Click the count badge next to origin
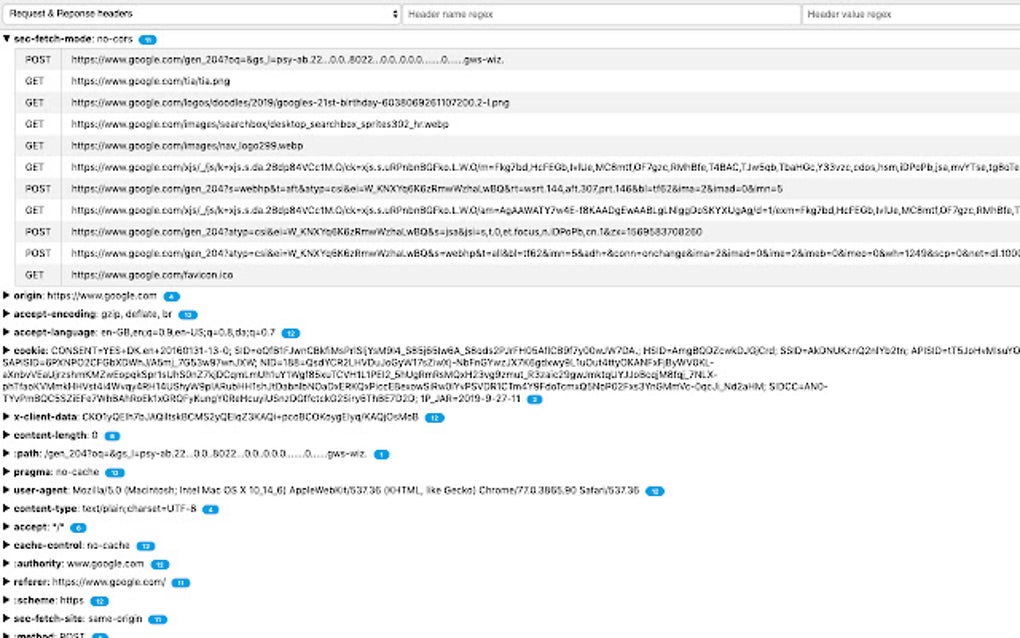This screenshot has height=638, width=1020. [172, 295]
